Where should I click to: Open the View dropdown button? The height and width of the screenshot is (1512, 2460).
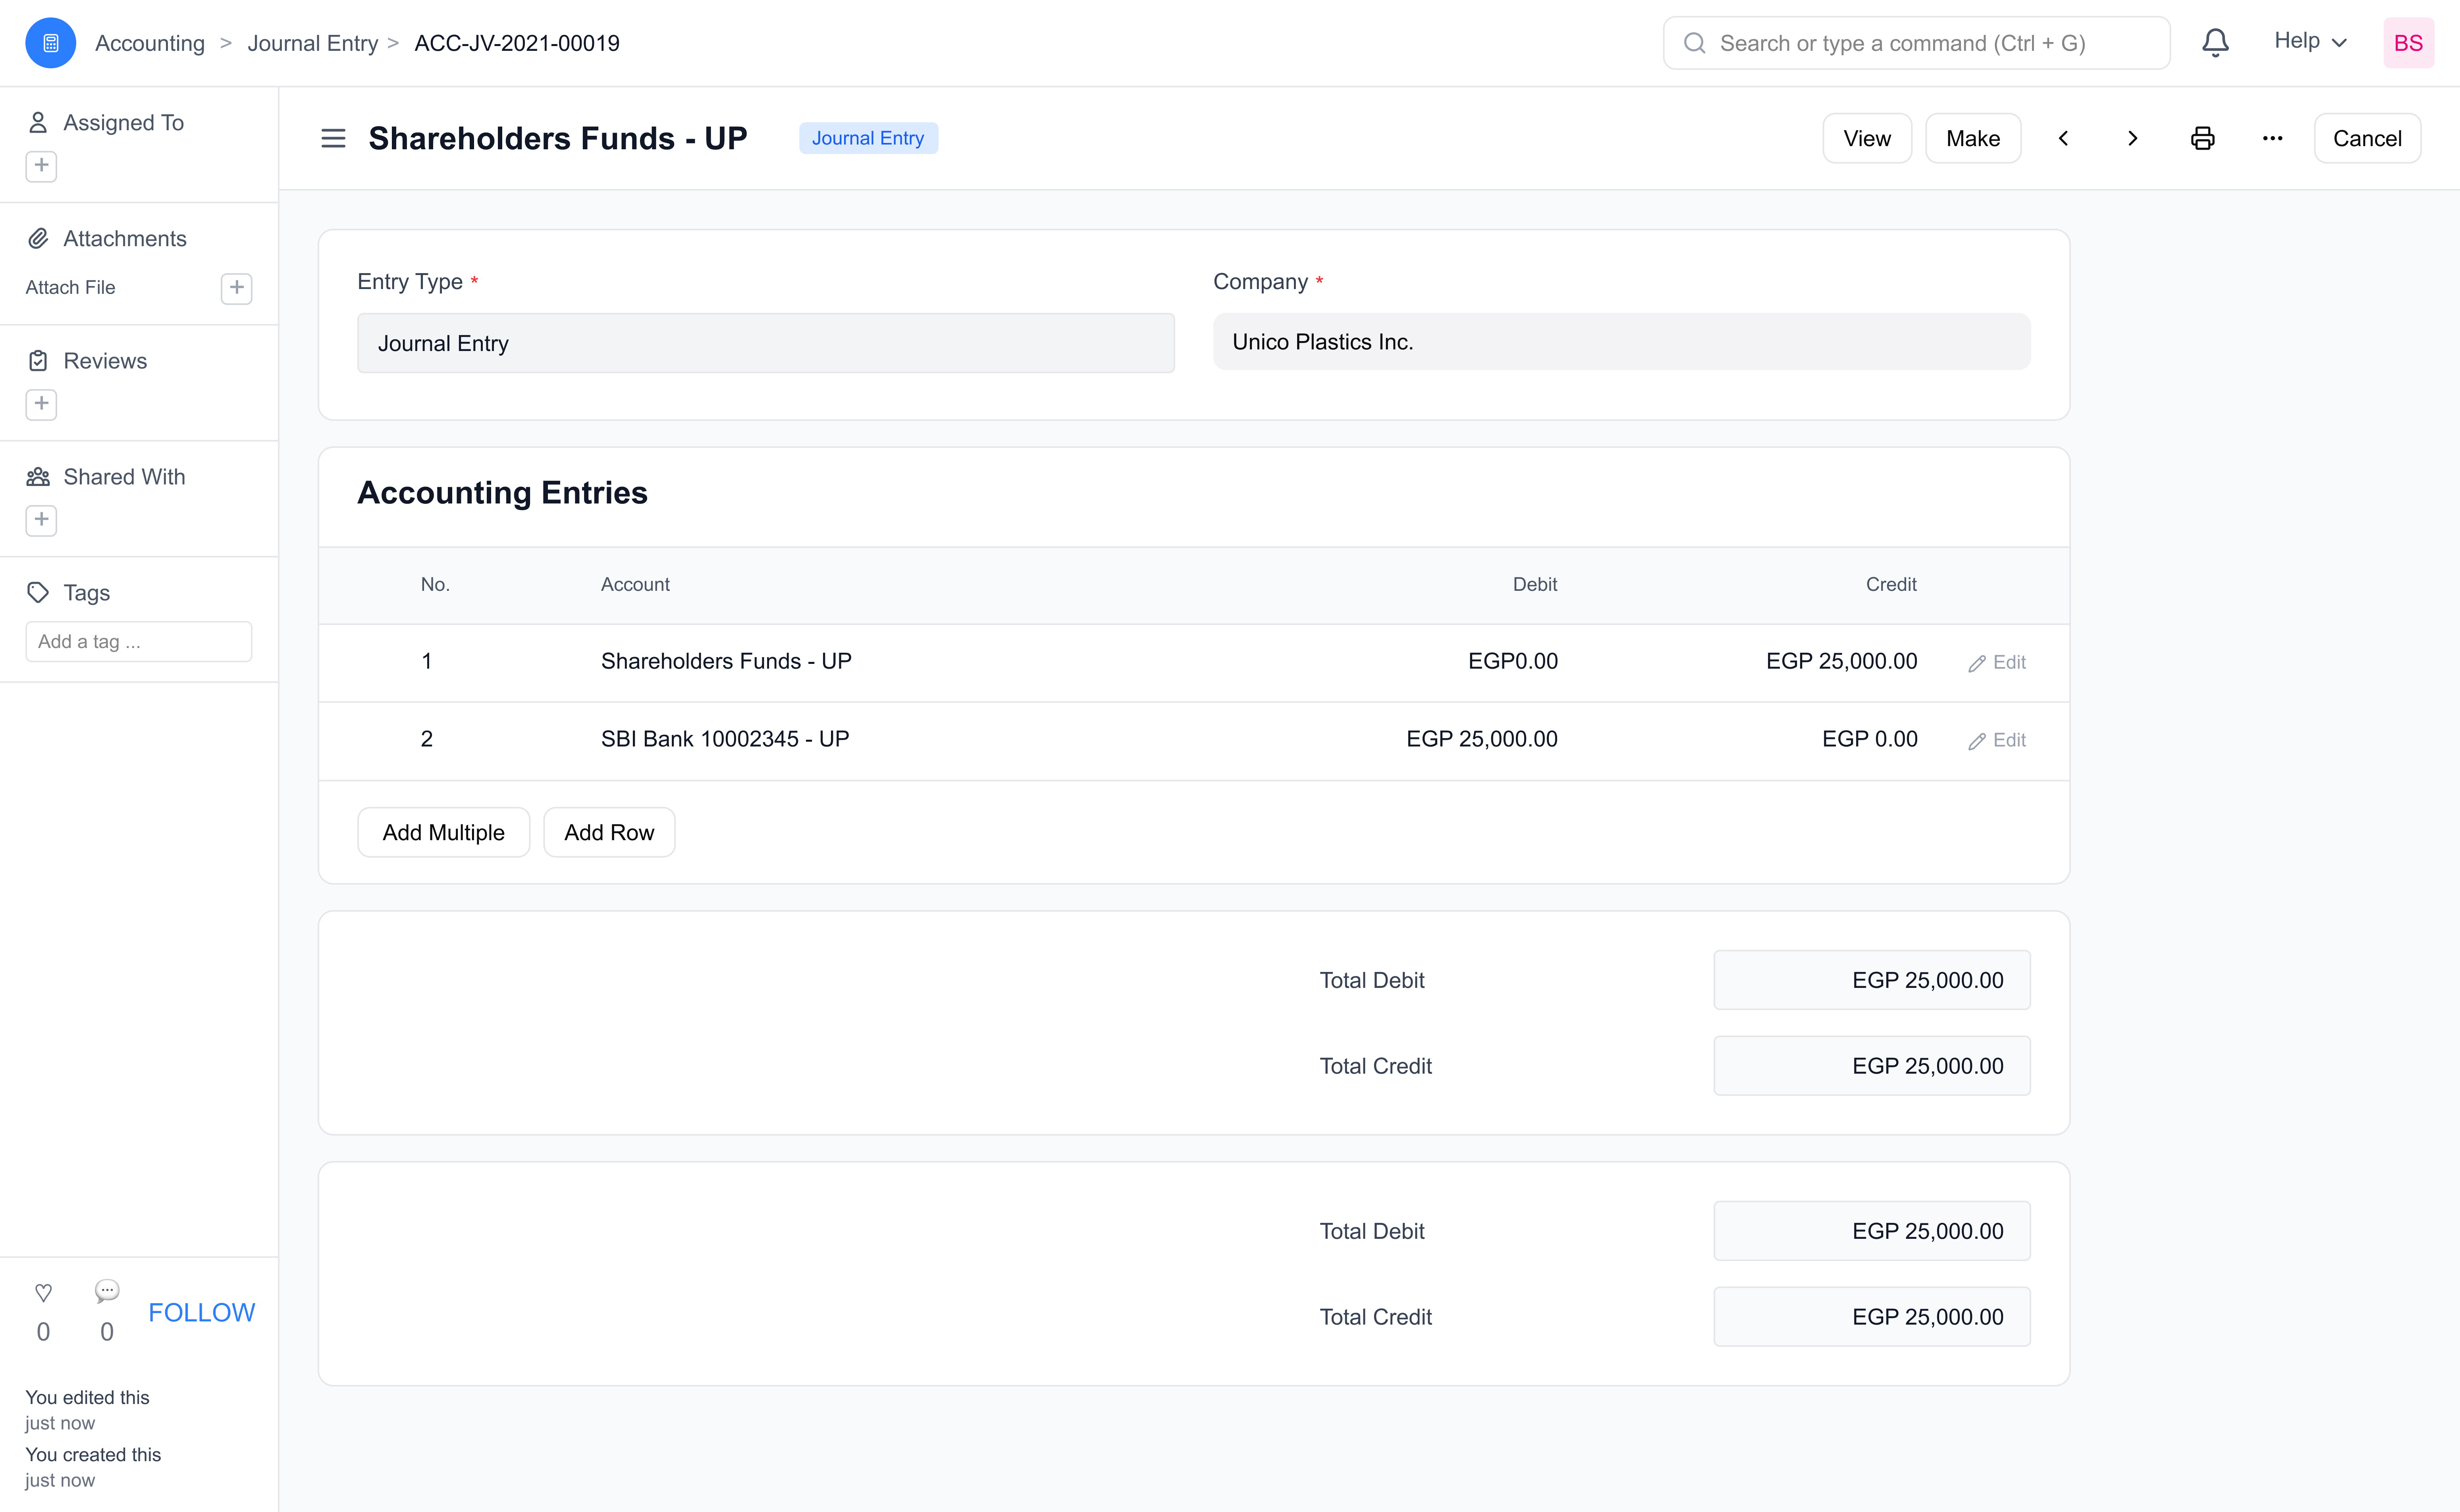point(1866,138)
